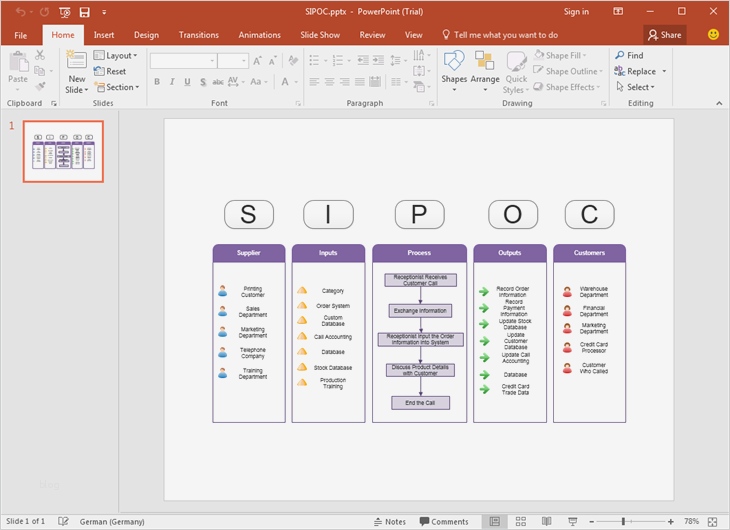Start Slide Show from status bar
730x530 pixels.
pos(571,522)
